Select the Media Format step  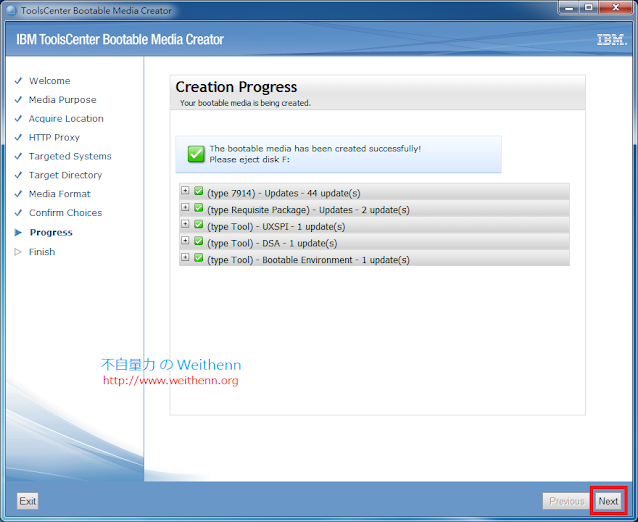60,194
